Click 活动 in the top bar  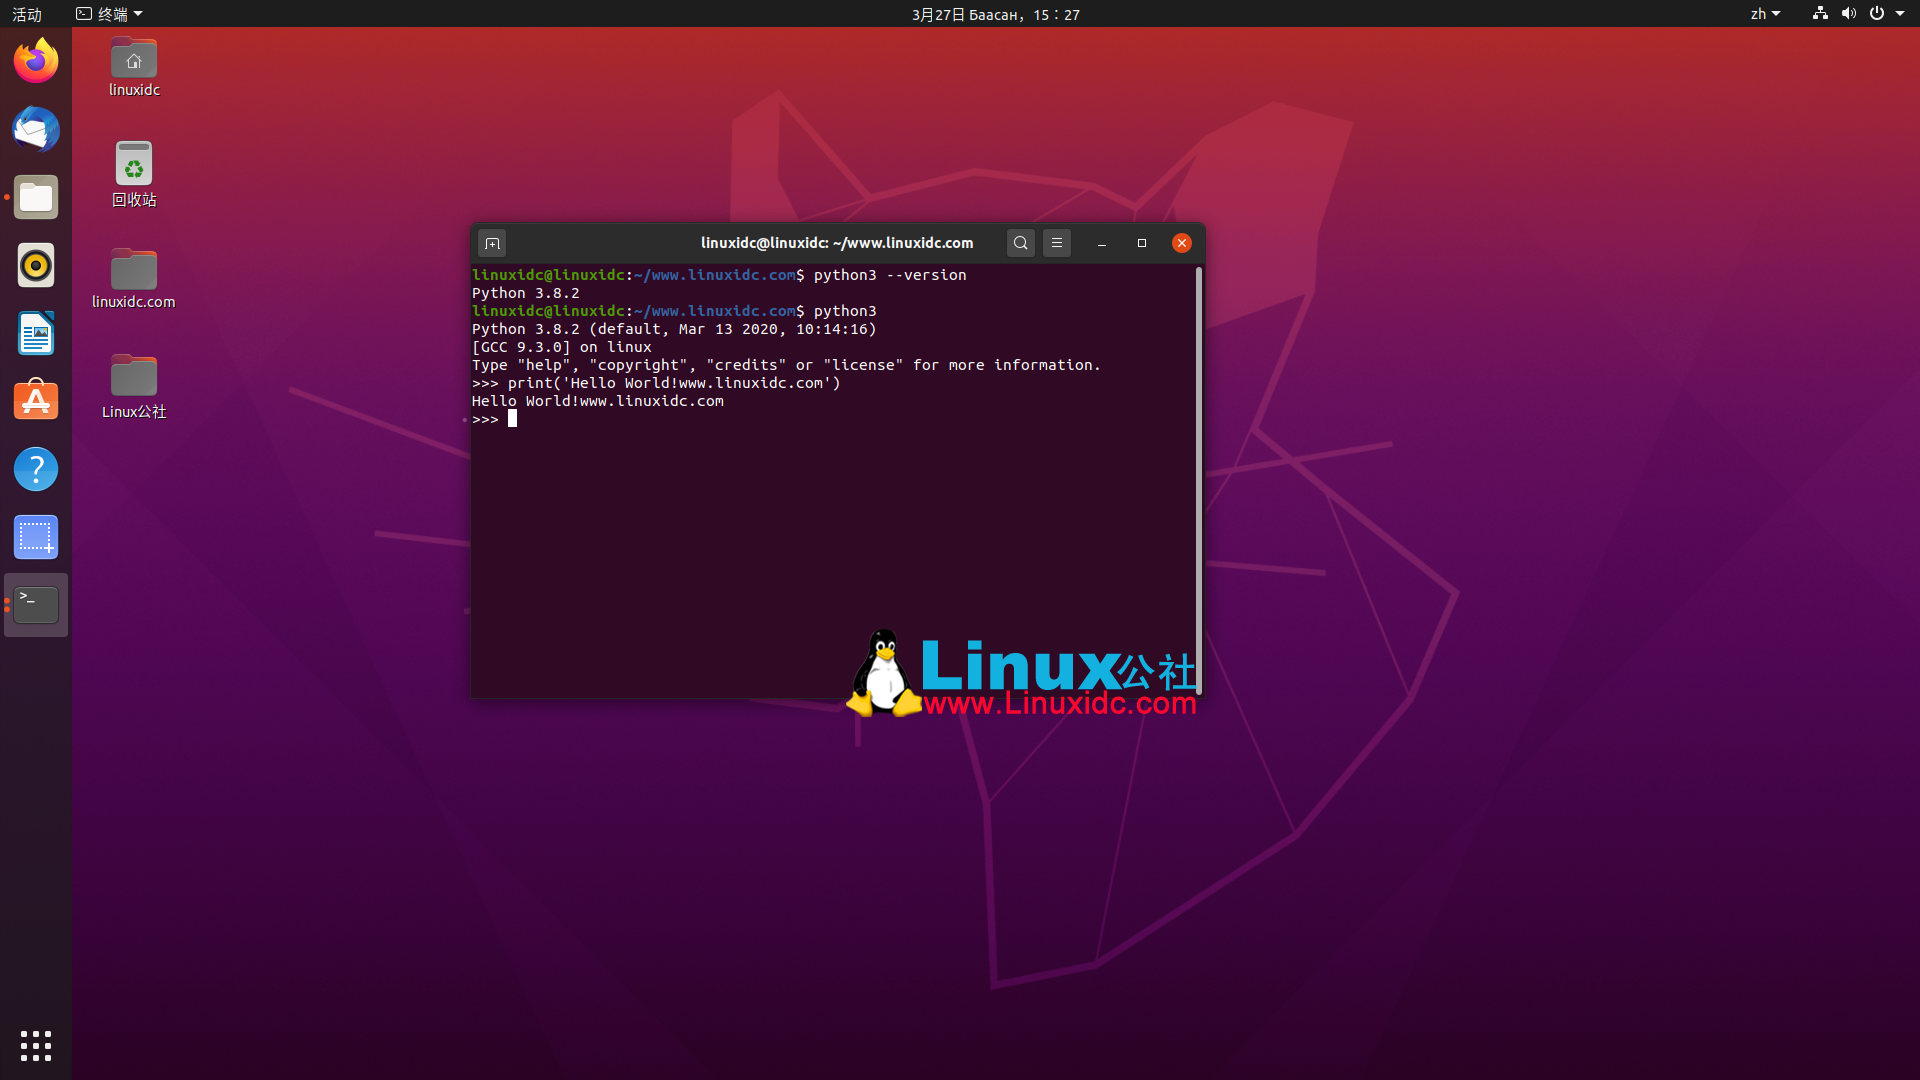coord(27,14)
